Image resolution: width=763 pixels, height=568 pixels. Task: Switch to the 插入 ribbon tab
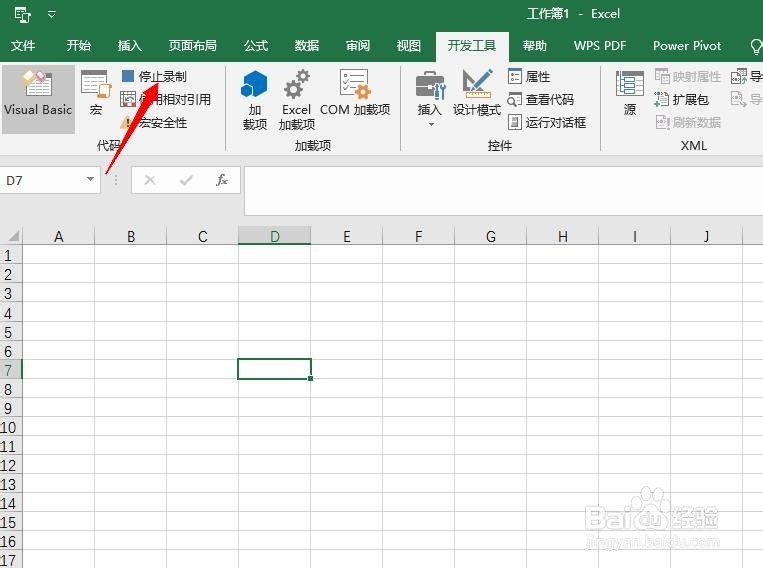tap(129, 46)
